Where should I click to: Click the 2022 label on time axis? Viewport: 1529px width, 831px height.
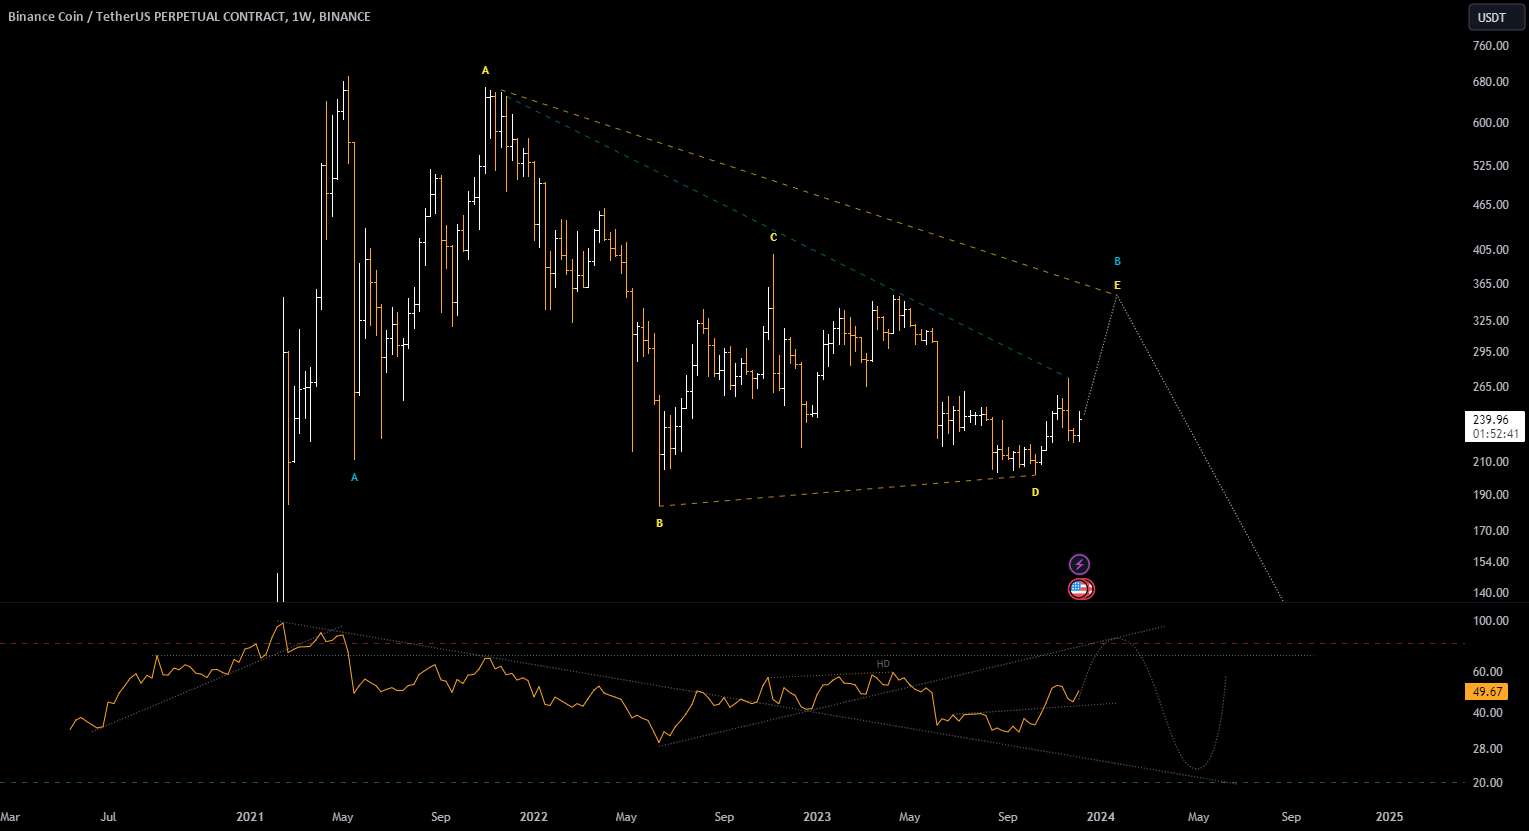(534, 817)
